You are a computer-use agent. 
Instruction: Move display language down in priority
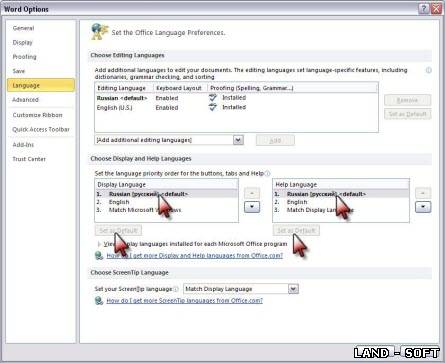click(252, 207)
